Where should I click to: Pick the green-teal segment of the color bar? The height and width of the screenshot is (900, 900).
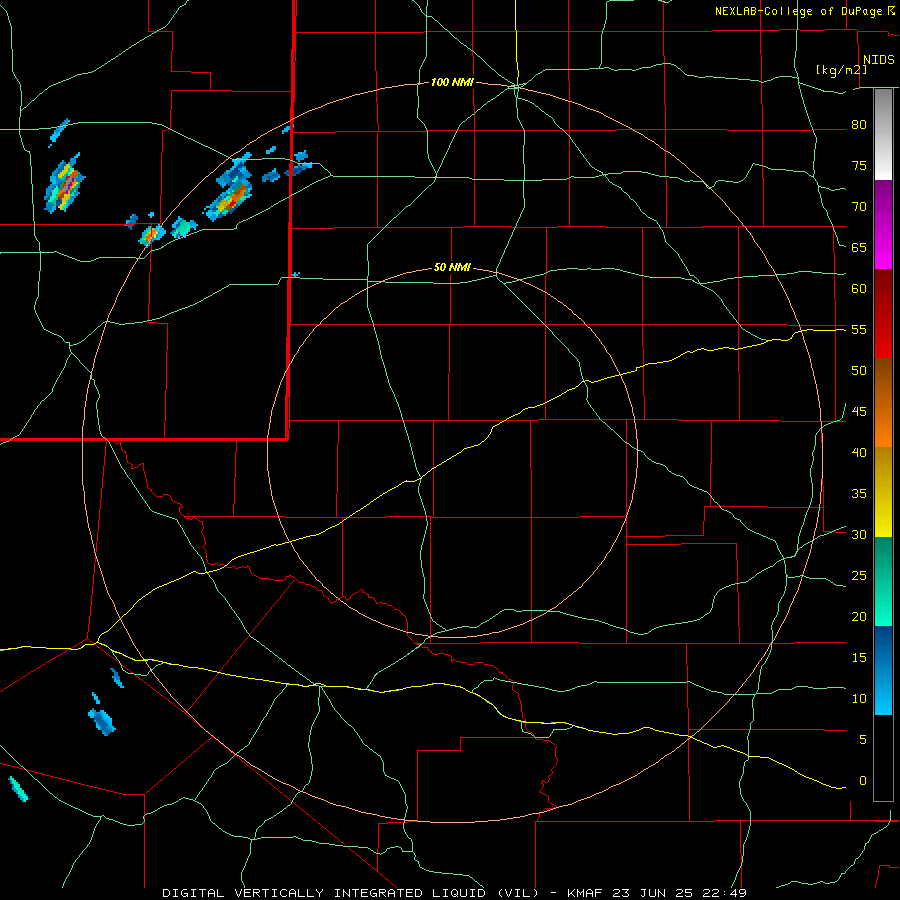(x=883, y=581)
